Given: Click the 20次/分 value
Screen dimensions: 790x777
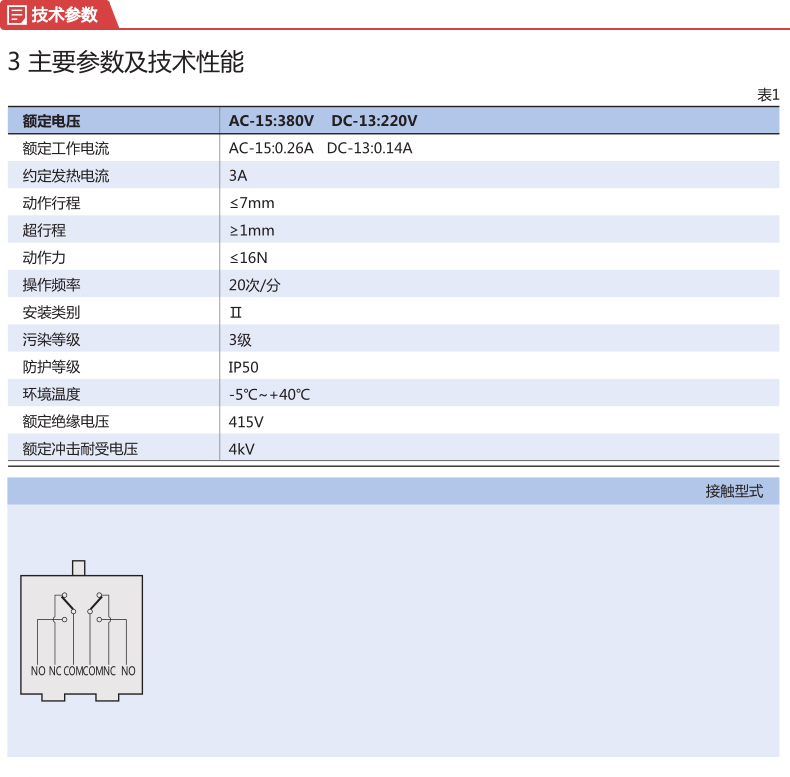Looking at the screenshot, I should pos(254,285).
